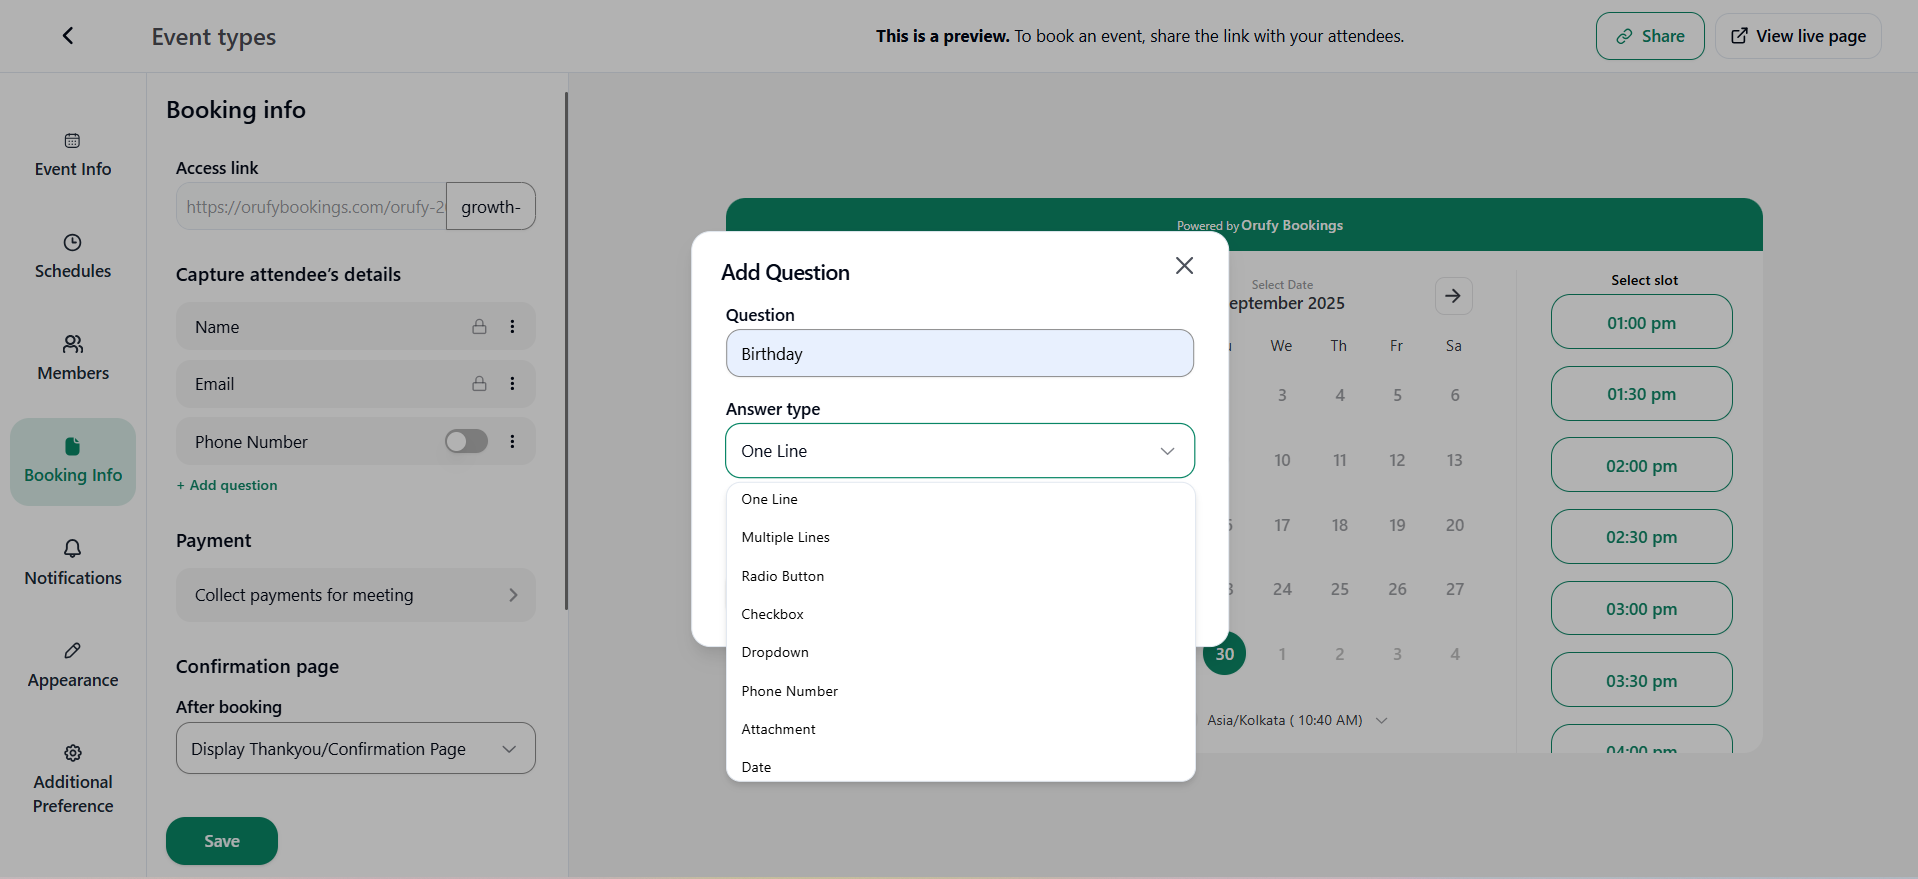This screenshot has height=879, width=1918.
Task: Open Appearance settings
Action: 73,665
